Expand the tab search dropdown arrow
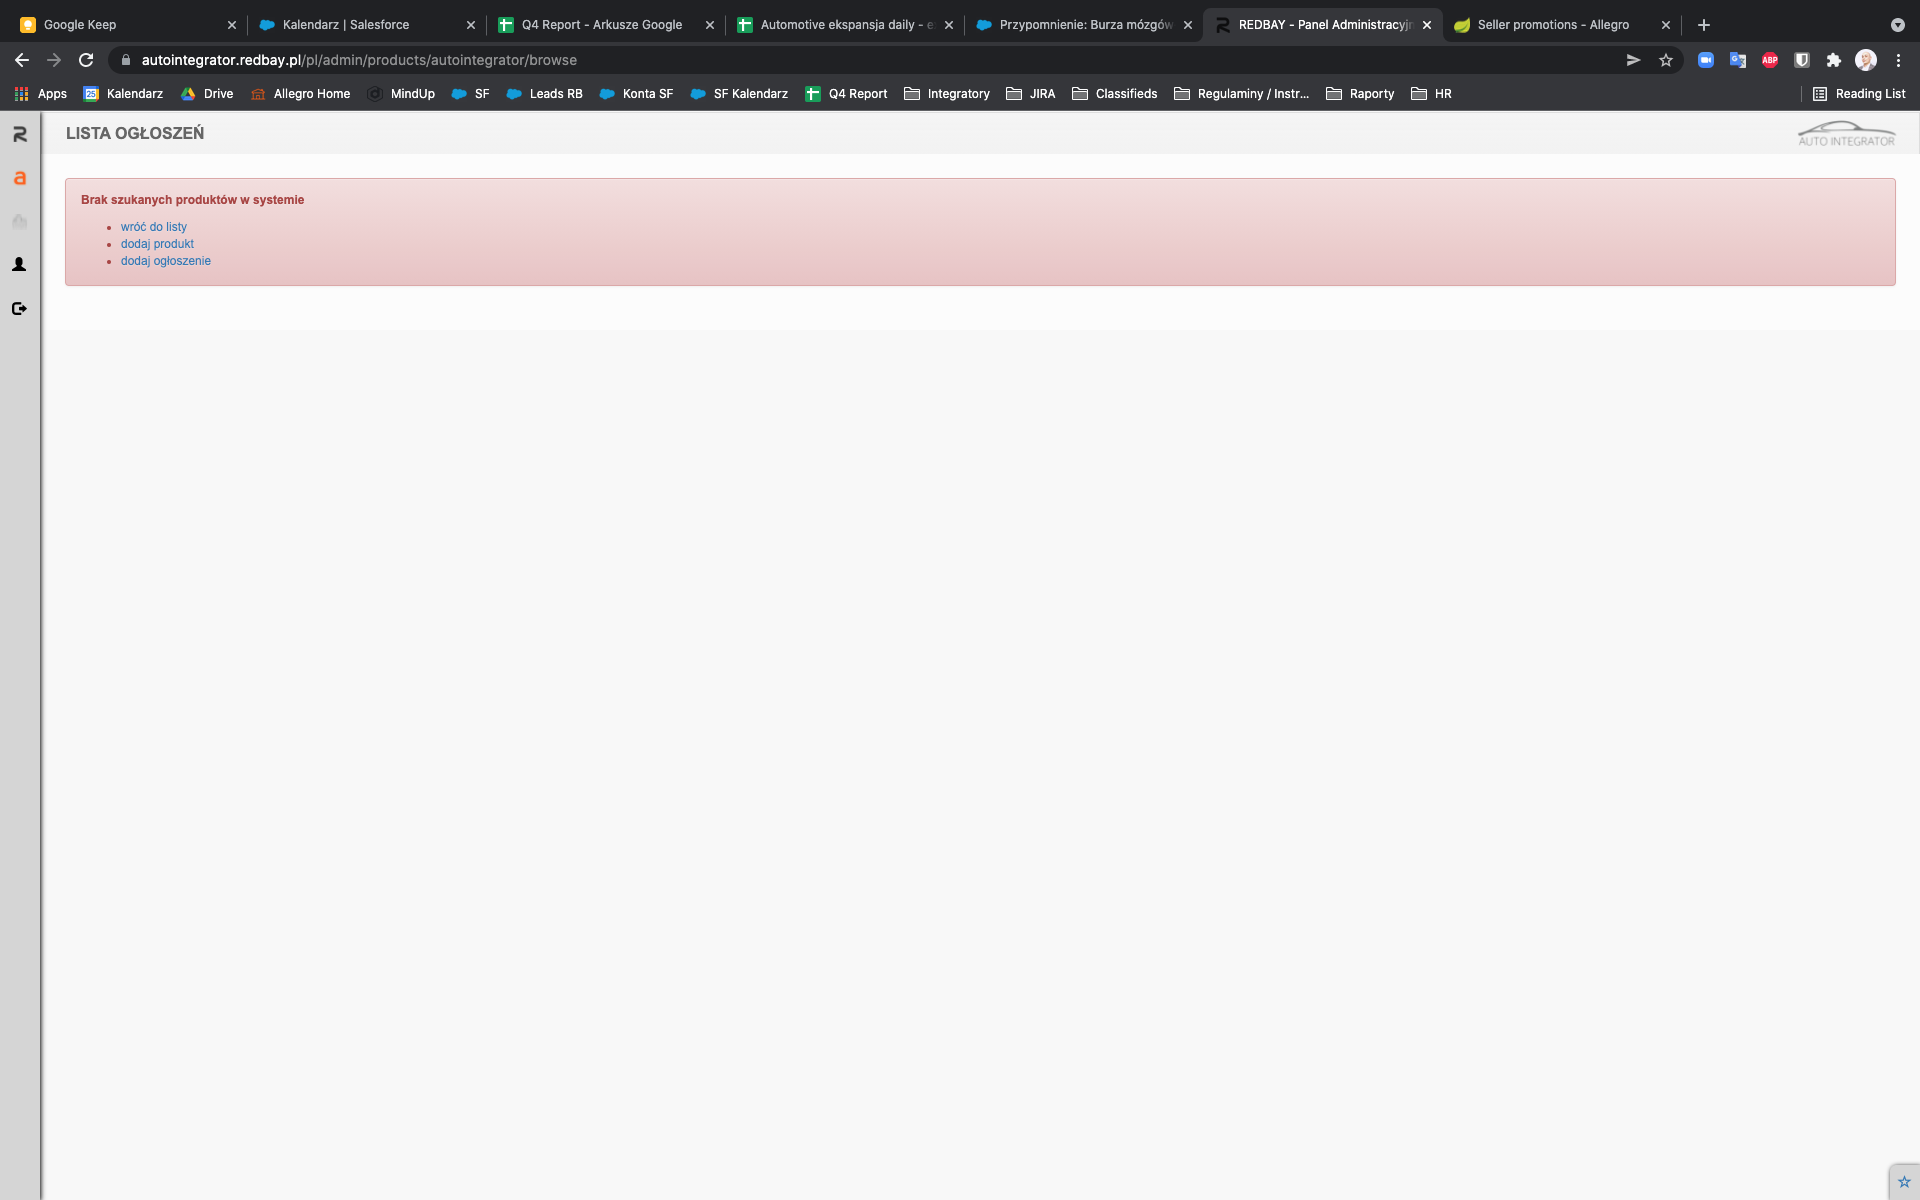The image size is (1920, 1200). coord(1897,25)
